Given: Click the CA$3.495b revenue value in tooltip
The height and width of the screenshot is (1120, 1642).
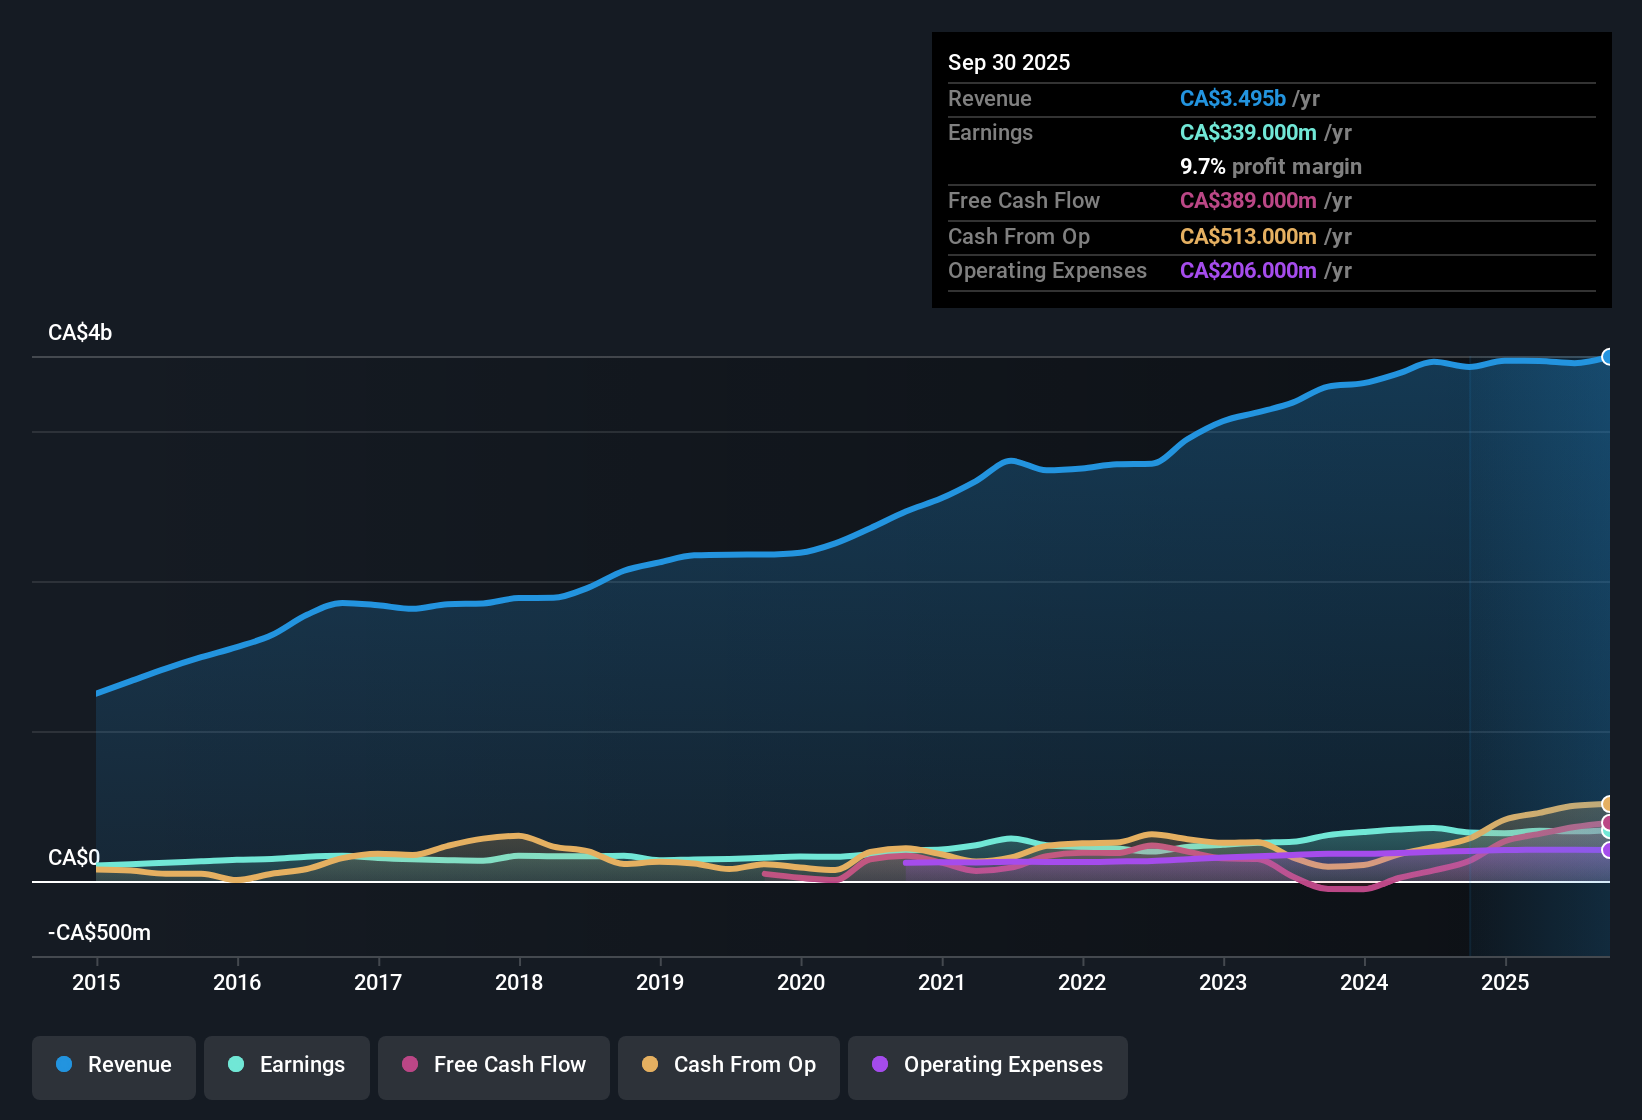Looking at the screenshot, I should [x=1233, y=99].
